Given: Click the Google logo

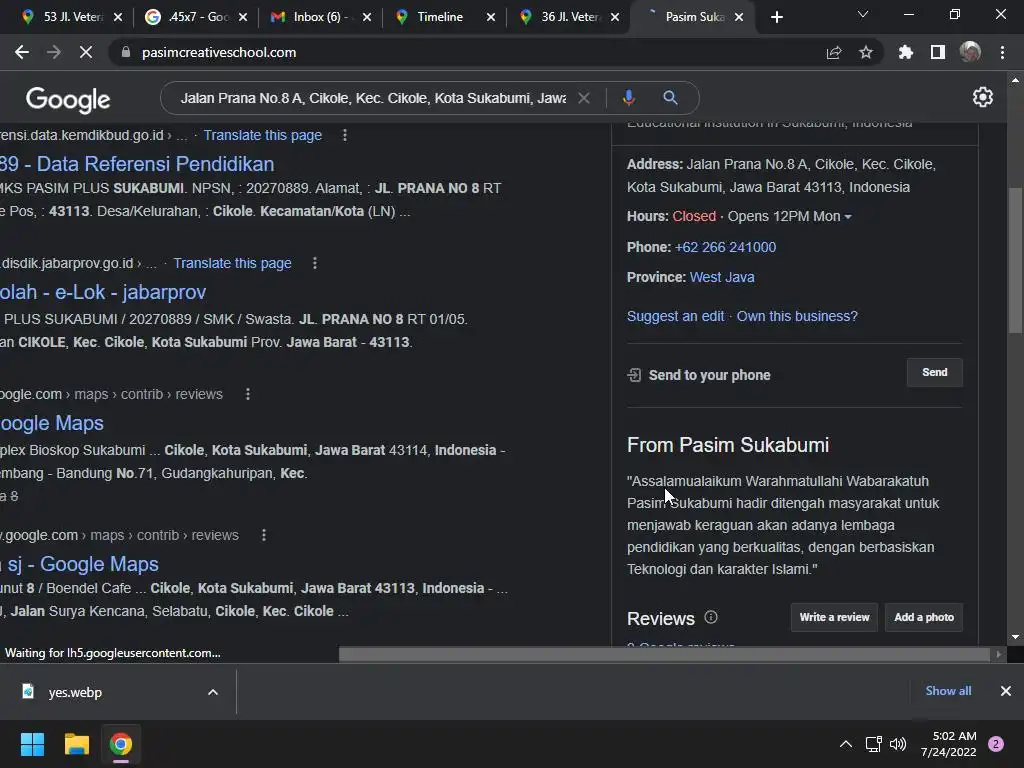Looking at the screenshot, I should click(x=68, y=99).
